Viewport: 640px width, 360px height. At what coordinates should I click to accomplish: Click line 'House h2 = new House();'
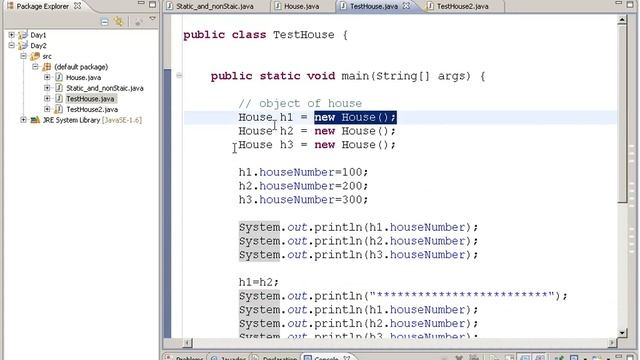coord(317,131)
